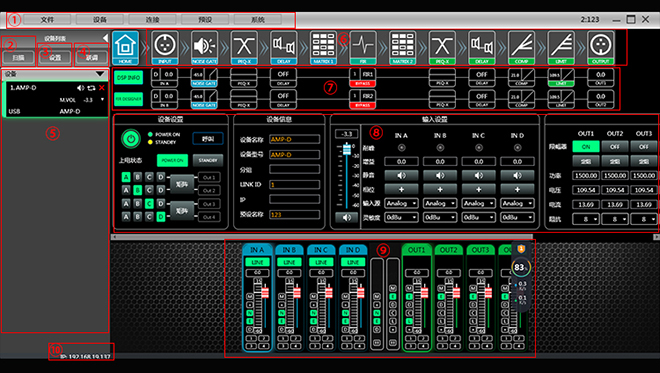Image resolution: width=660 pixels, height=373 pixels.
Task: Open channel one NOISE GATE block
Action: 204,77
